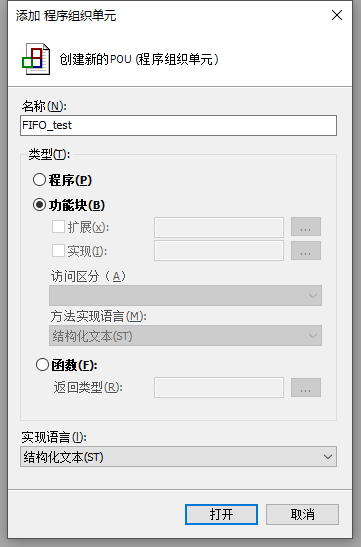Open the 方法实现语言 dropdown
This screenshot has width=361, height=547.
click(x=185, y=336)
